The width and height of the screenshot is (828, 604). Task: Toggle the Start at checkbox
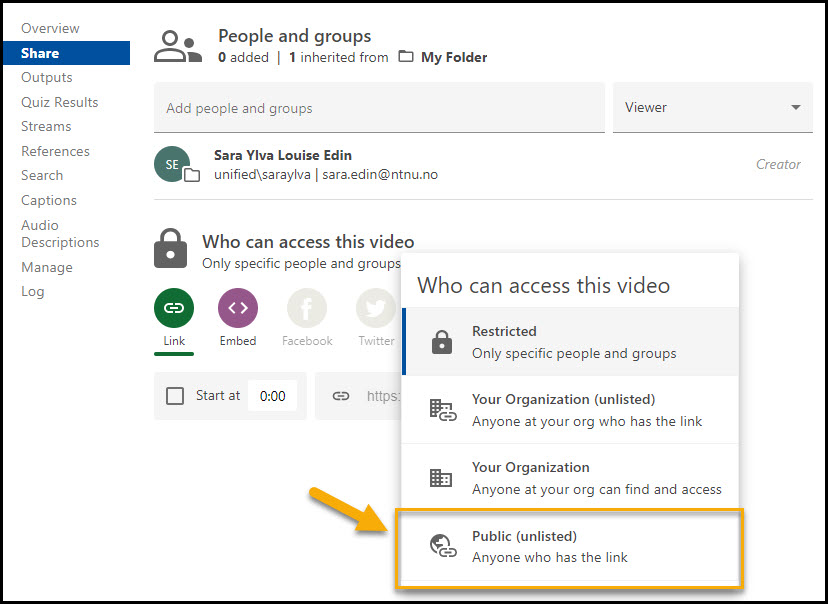(x=175, y=396)
